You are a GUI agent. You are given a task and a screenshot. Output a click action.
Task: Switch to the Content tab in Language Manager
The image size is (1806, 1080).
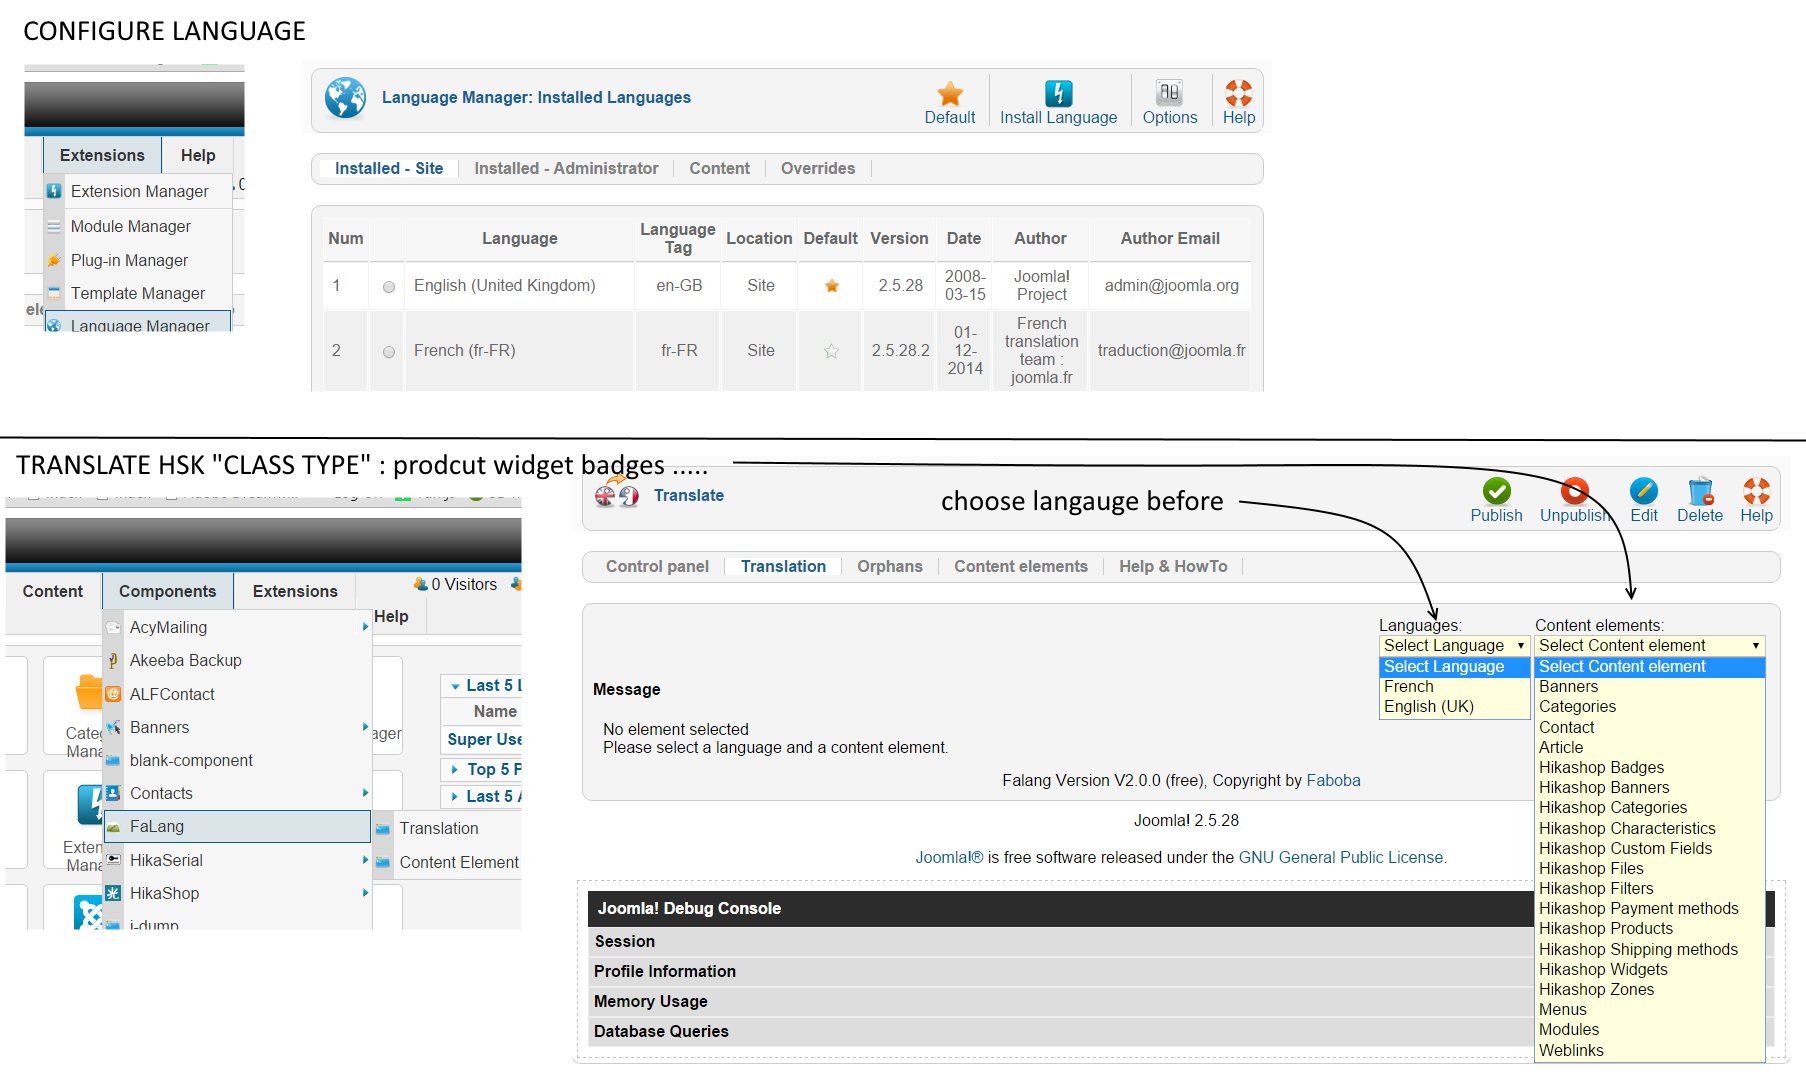(719, 169)
